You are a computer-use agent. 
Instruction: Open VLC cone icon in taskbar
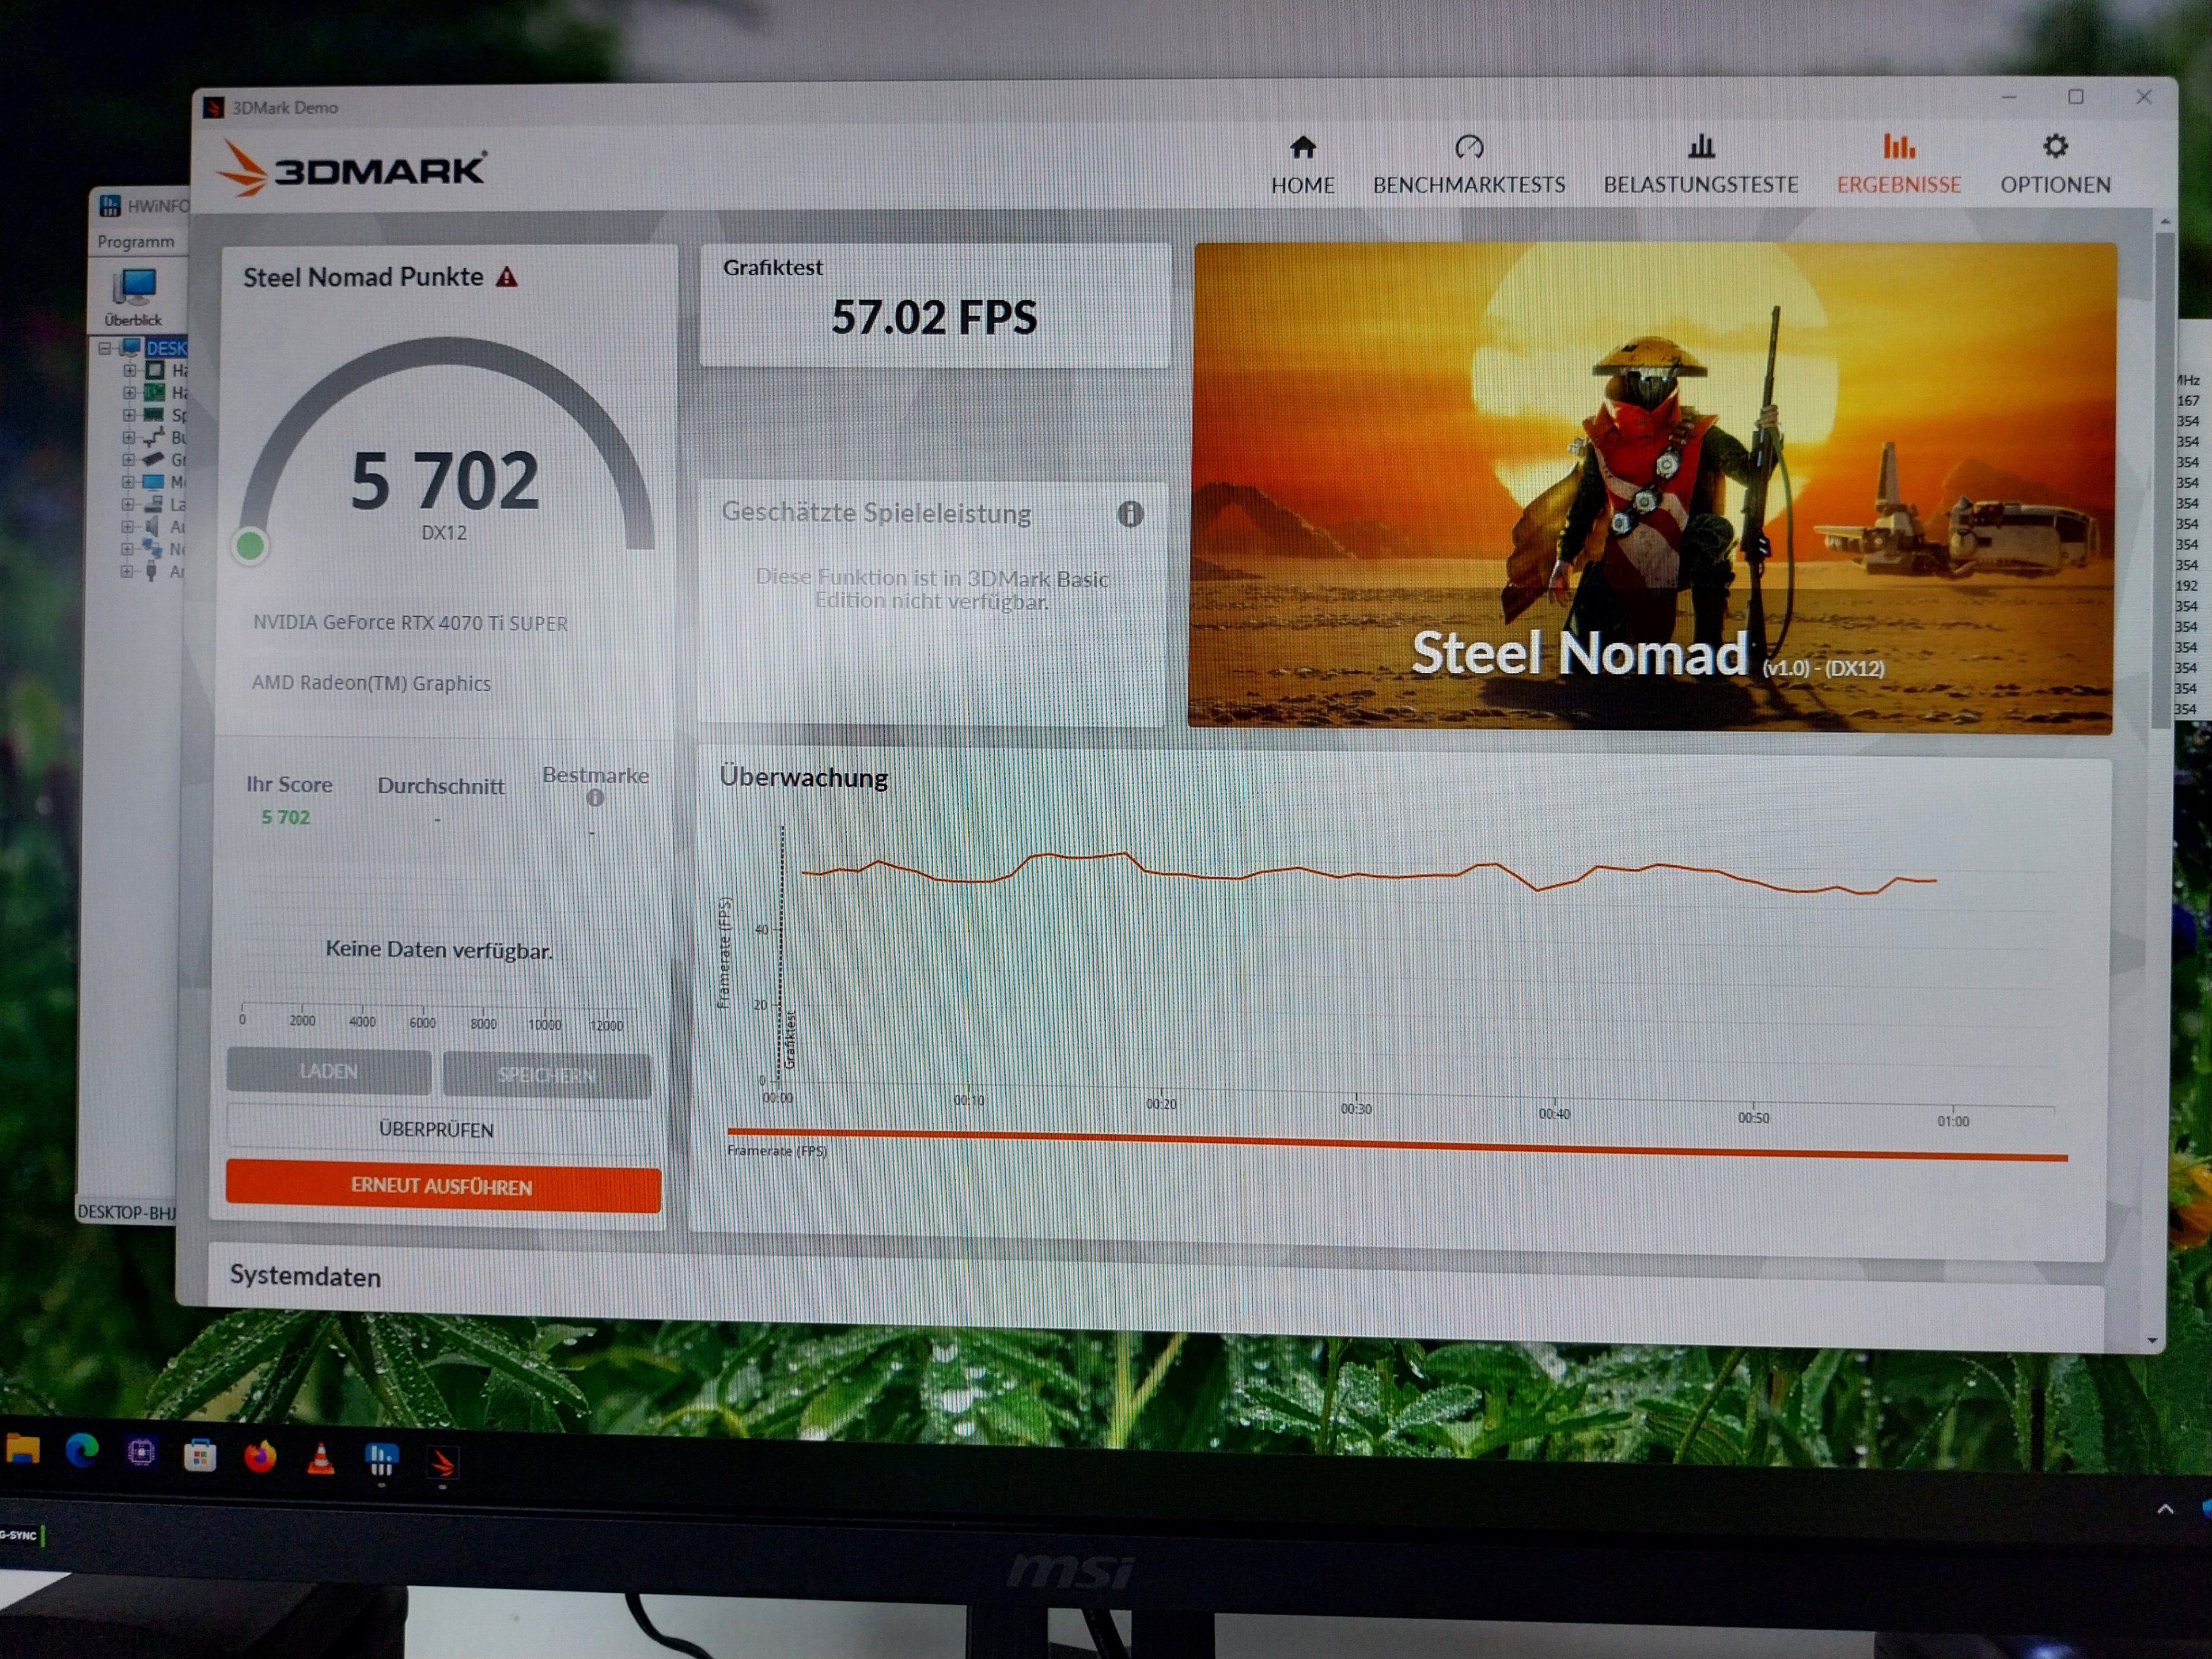[320, 1459]
